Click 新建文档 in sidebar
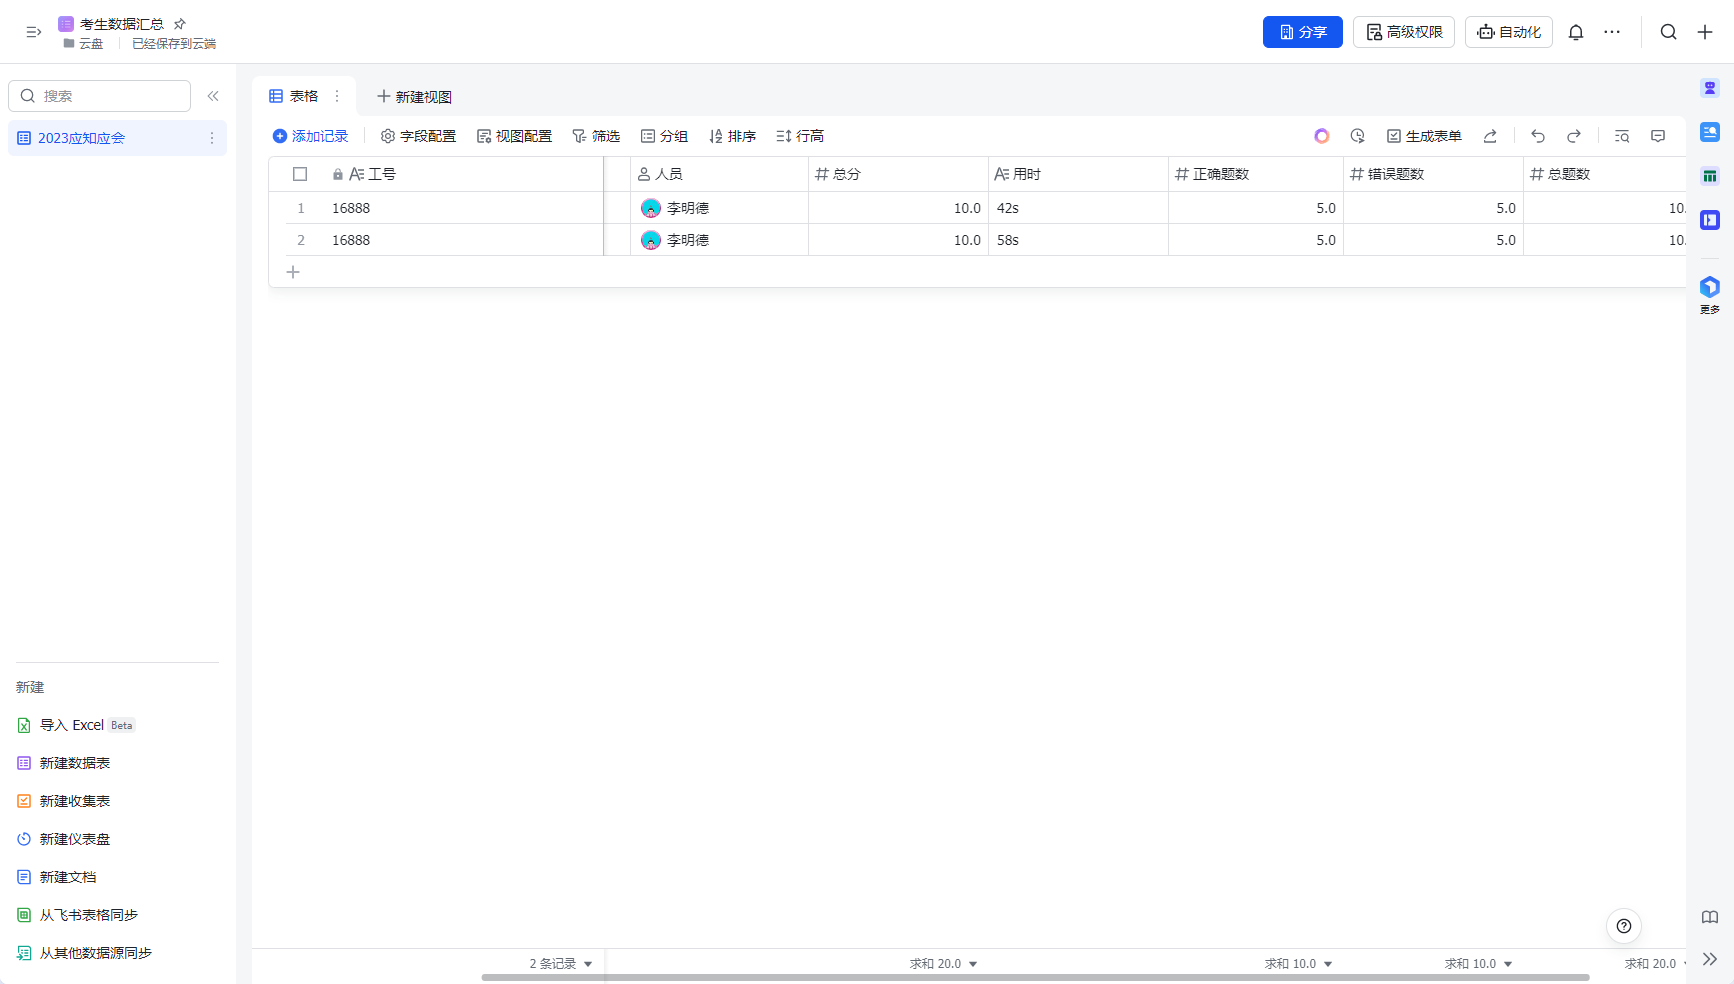 [57, 877]
